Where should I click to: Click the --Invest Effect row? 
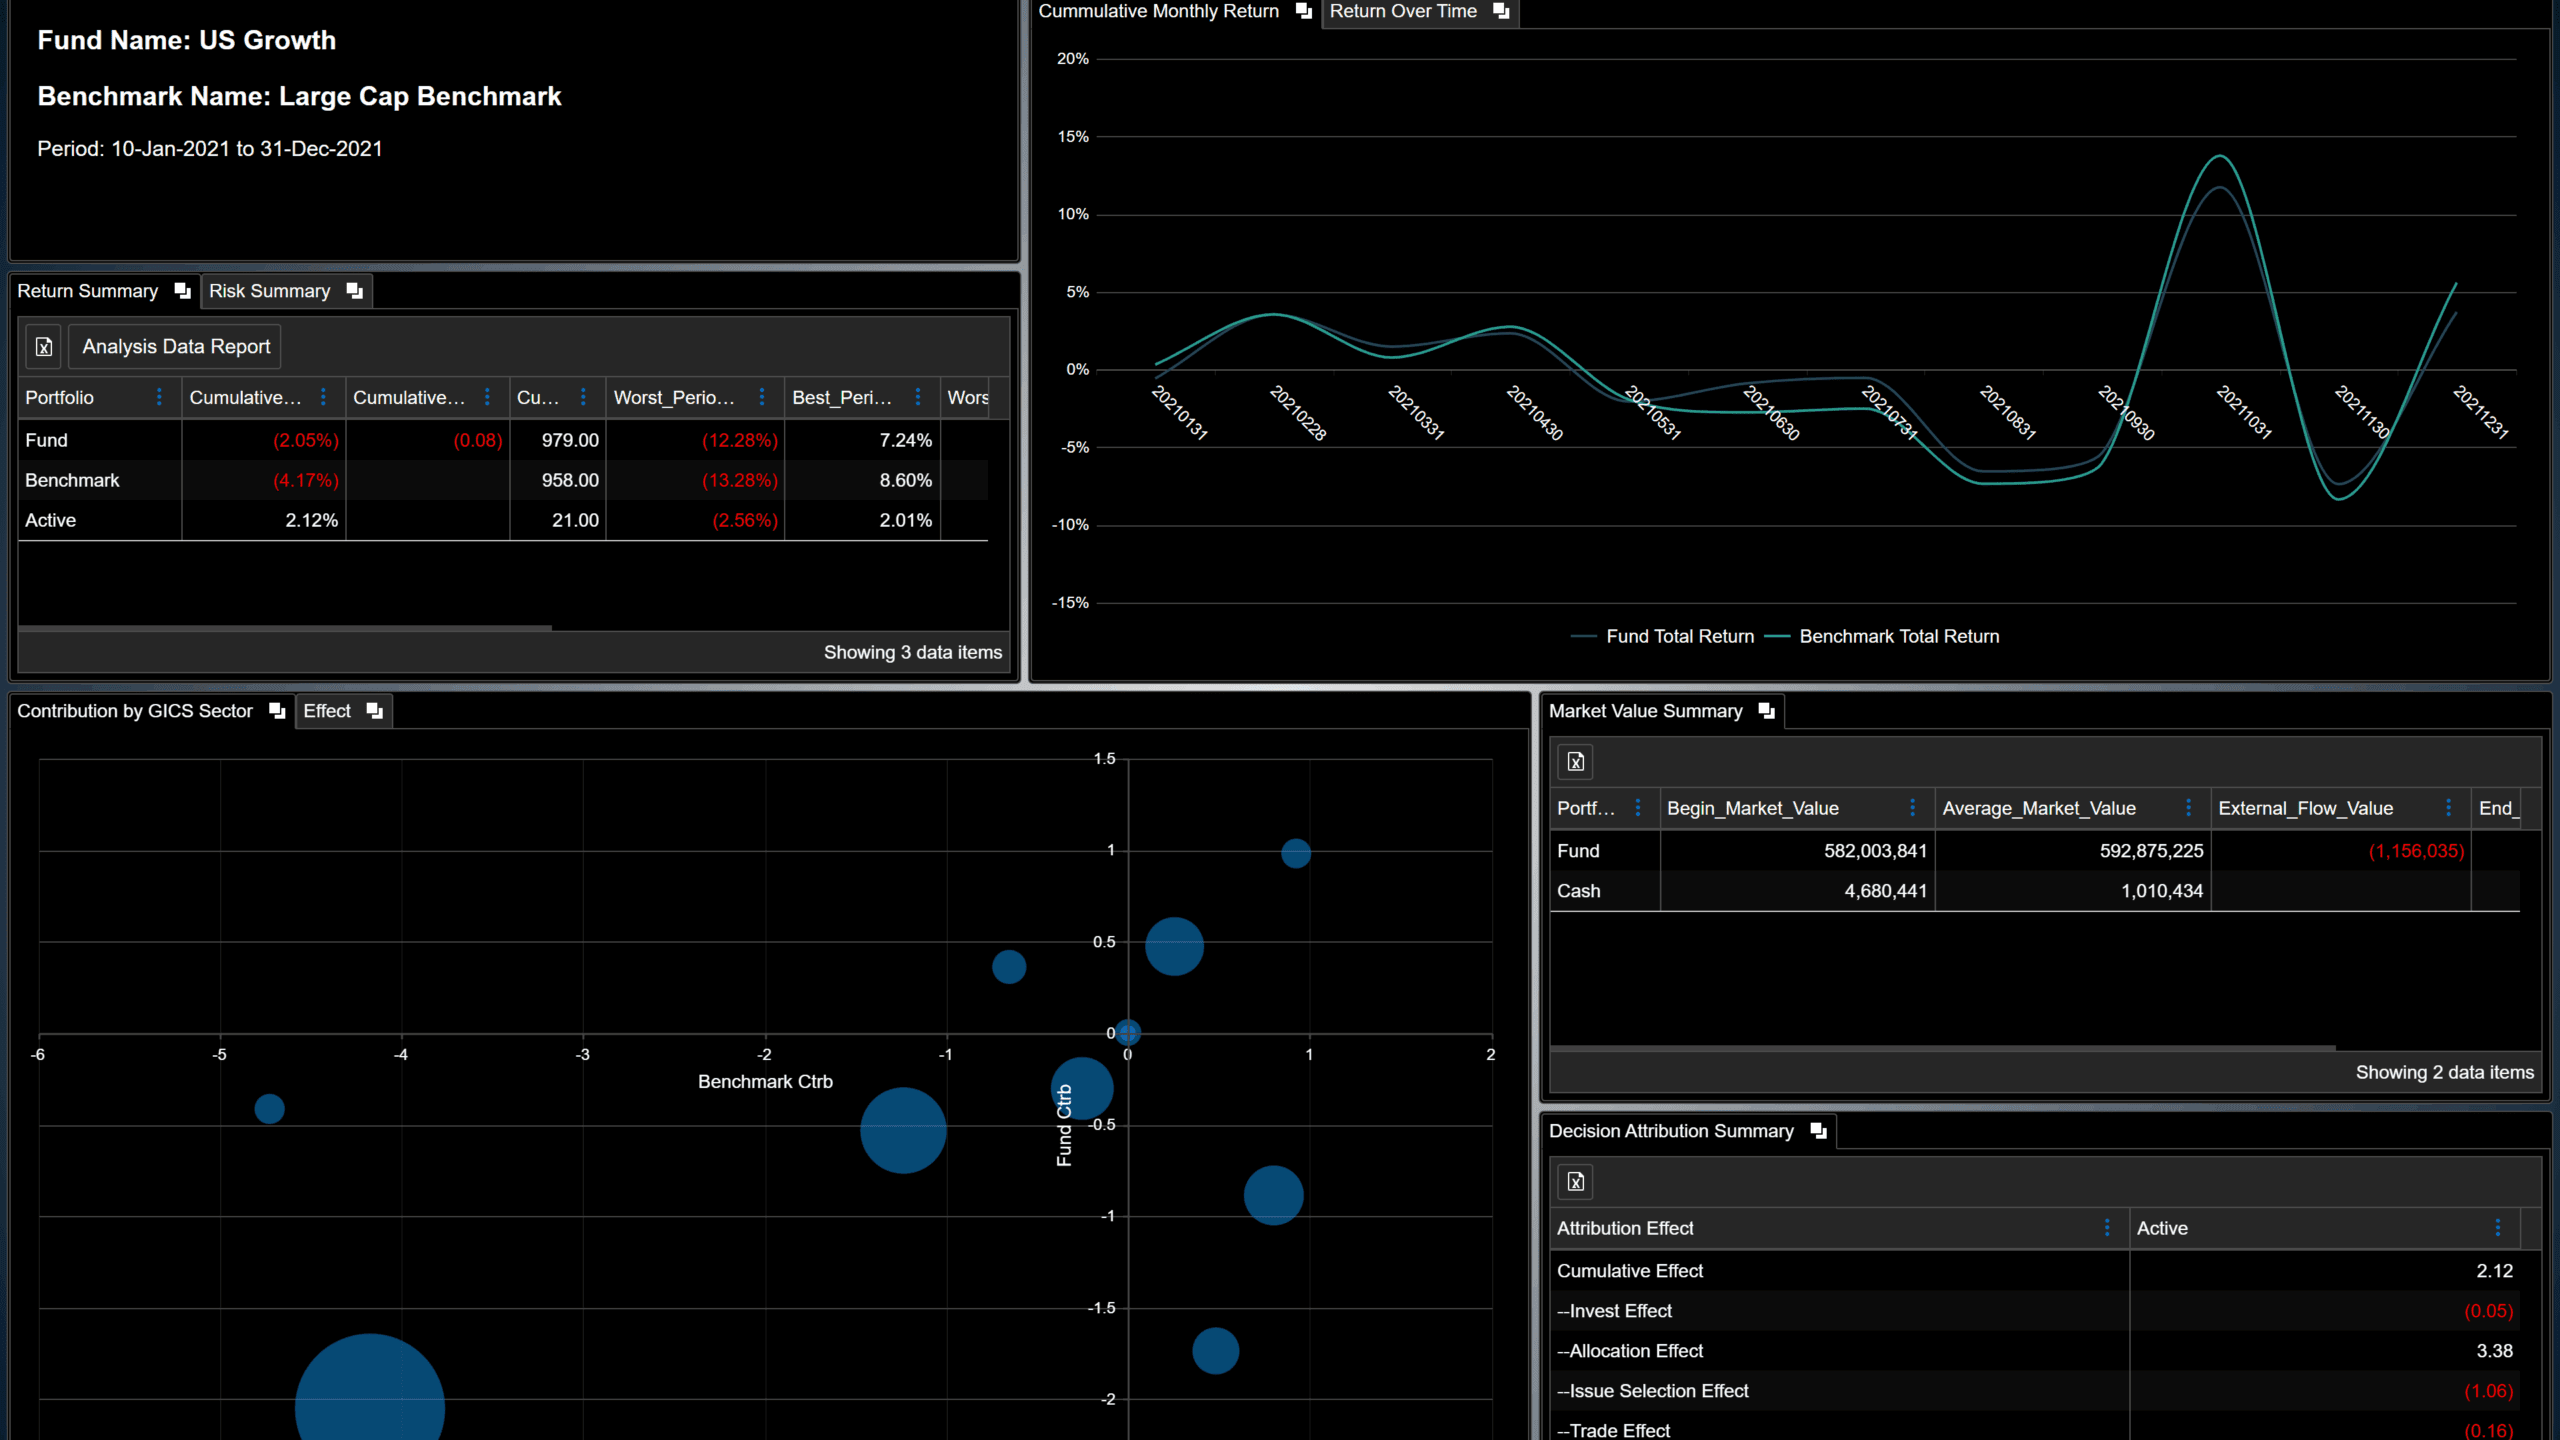(2035, 1311)
